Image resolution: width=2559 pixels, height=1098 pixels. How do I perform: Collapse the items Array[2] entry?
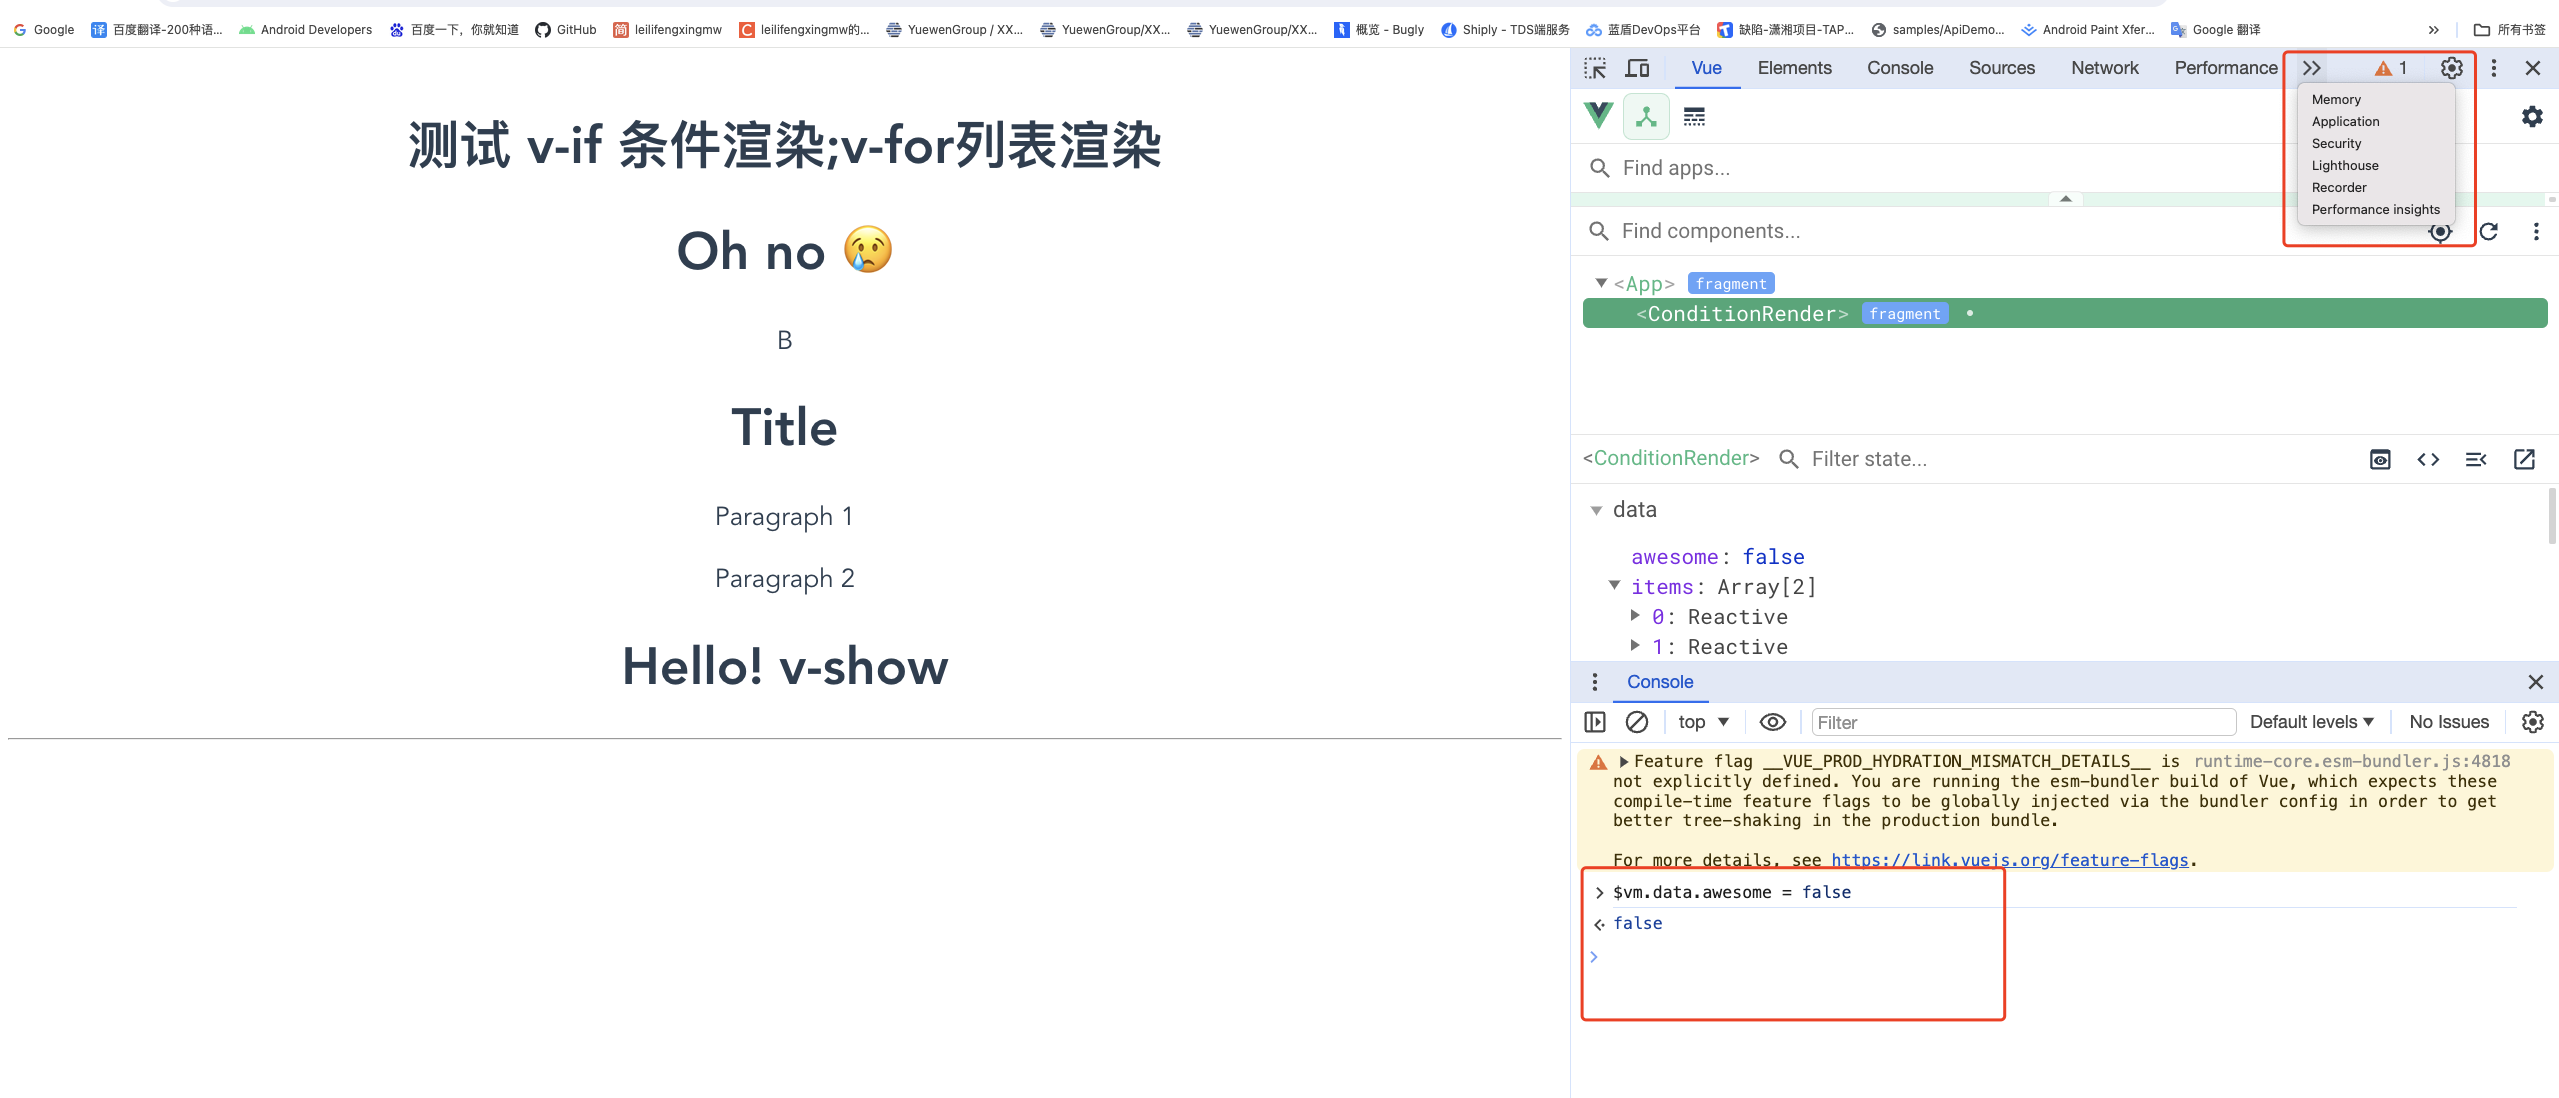[1614, 586]
